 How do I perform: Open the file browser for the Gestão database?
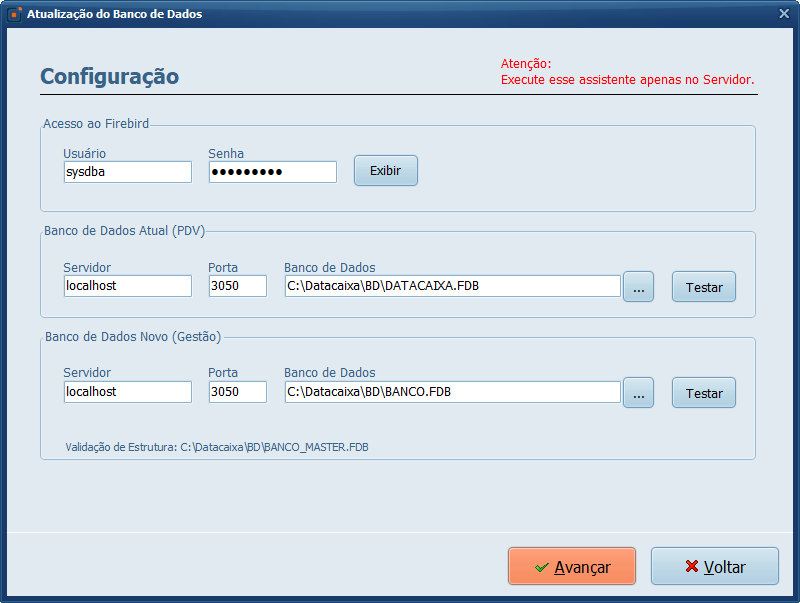pyautogui.click(x=638, y=393)
